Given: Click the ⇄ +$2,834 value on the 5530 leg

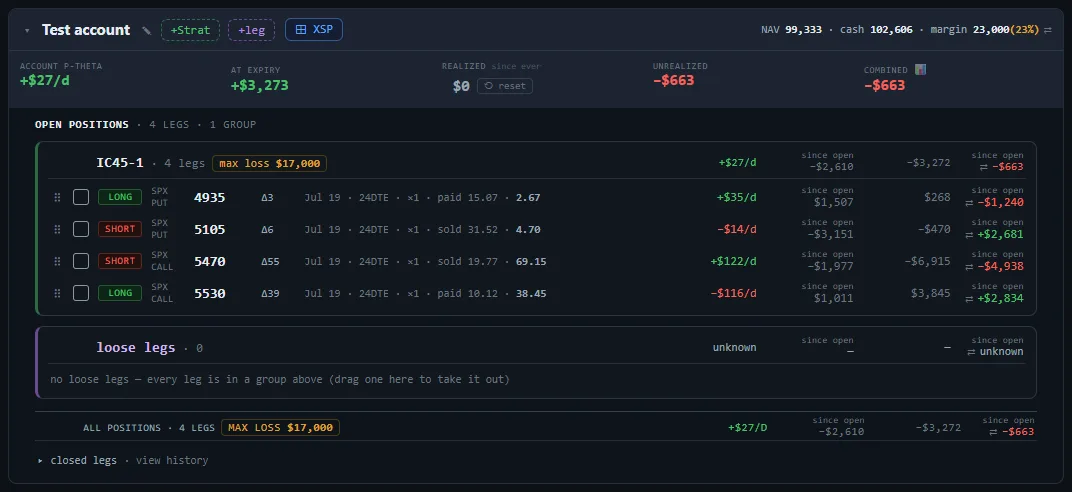Looking at the screenshot, I should 994,298.
